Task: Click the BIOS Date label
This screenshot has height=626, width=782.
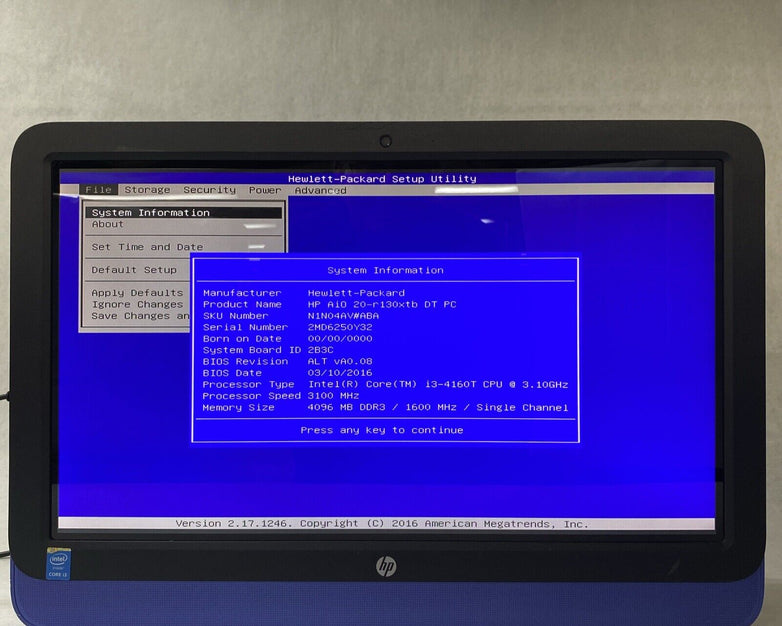Action: pyautogui.click(x=232, y=373)
